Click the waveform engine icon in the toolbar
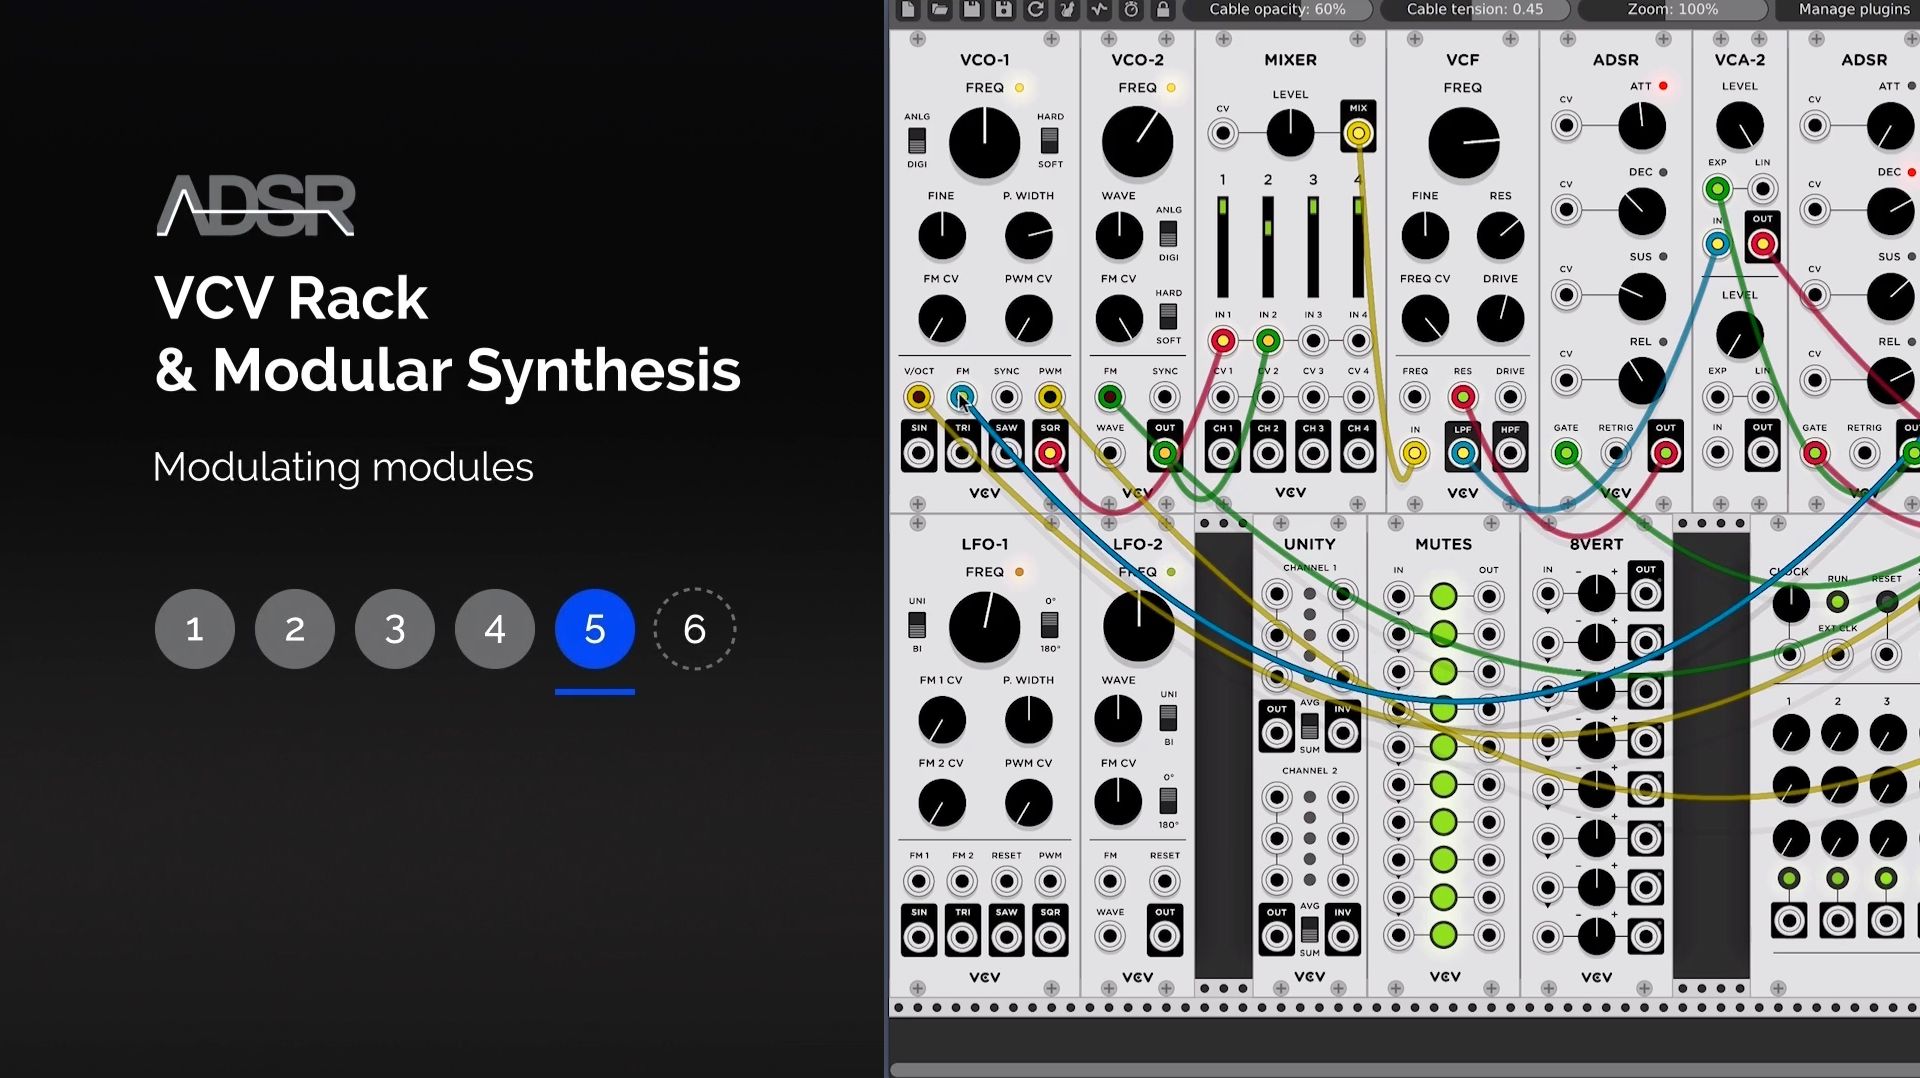The width and height of the screenshot is (1920, 1078). point(1098,10)
